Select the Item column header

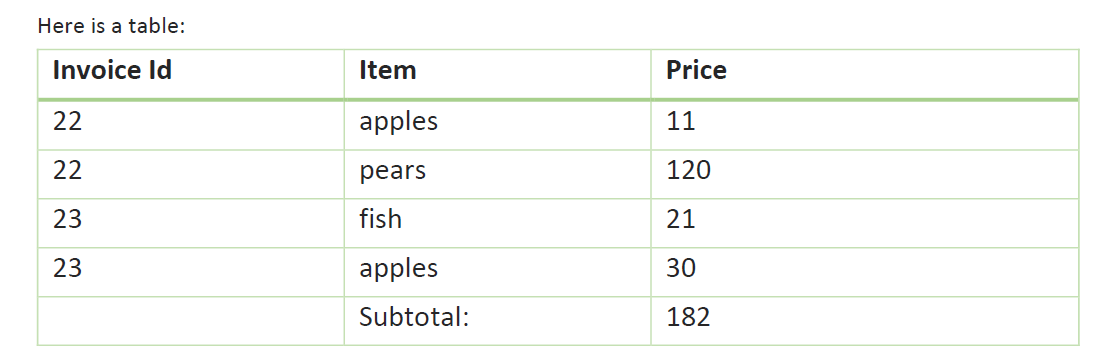[x=497, y=74]
